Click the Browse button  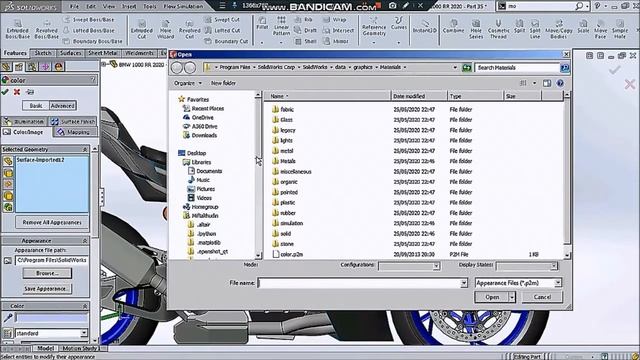point(47,273)
